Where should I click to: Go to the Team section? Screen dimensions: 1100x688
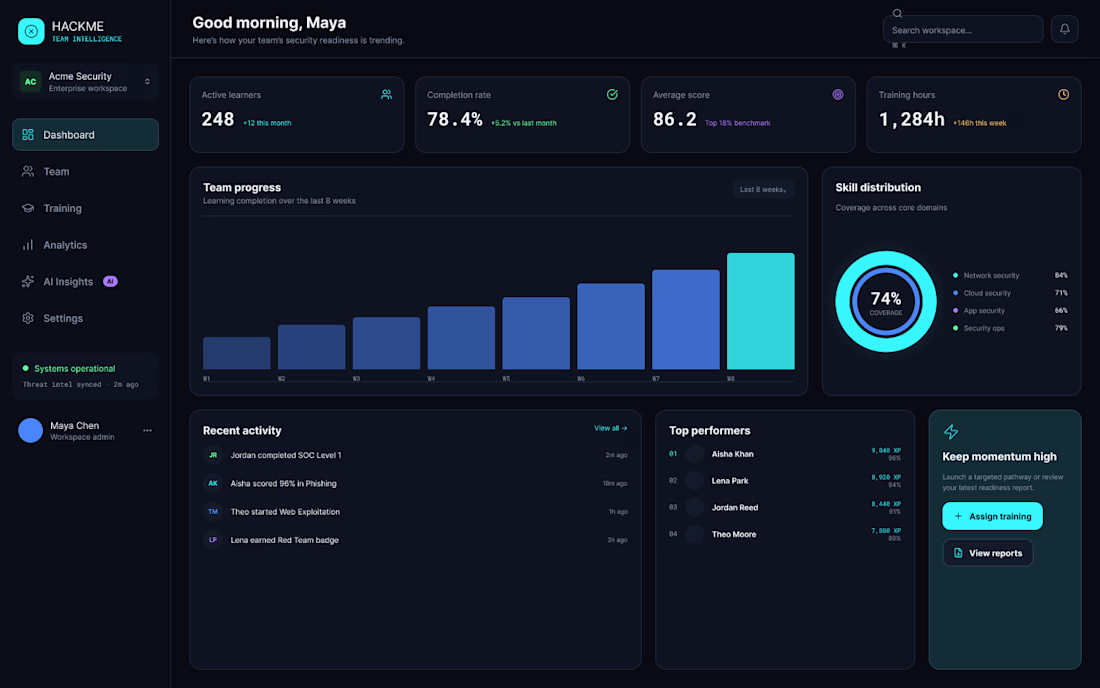tap(86, 171)
